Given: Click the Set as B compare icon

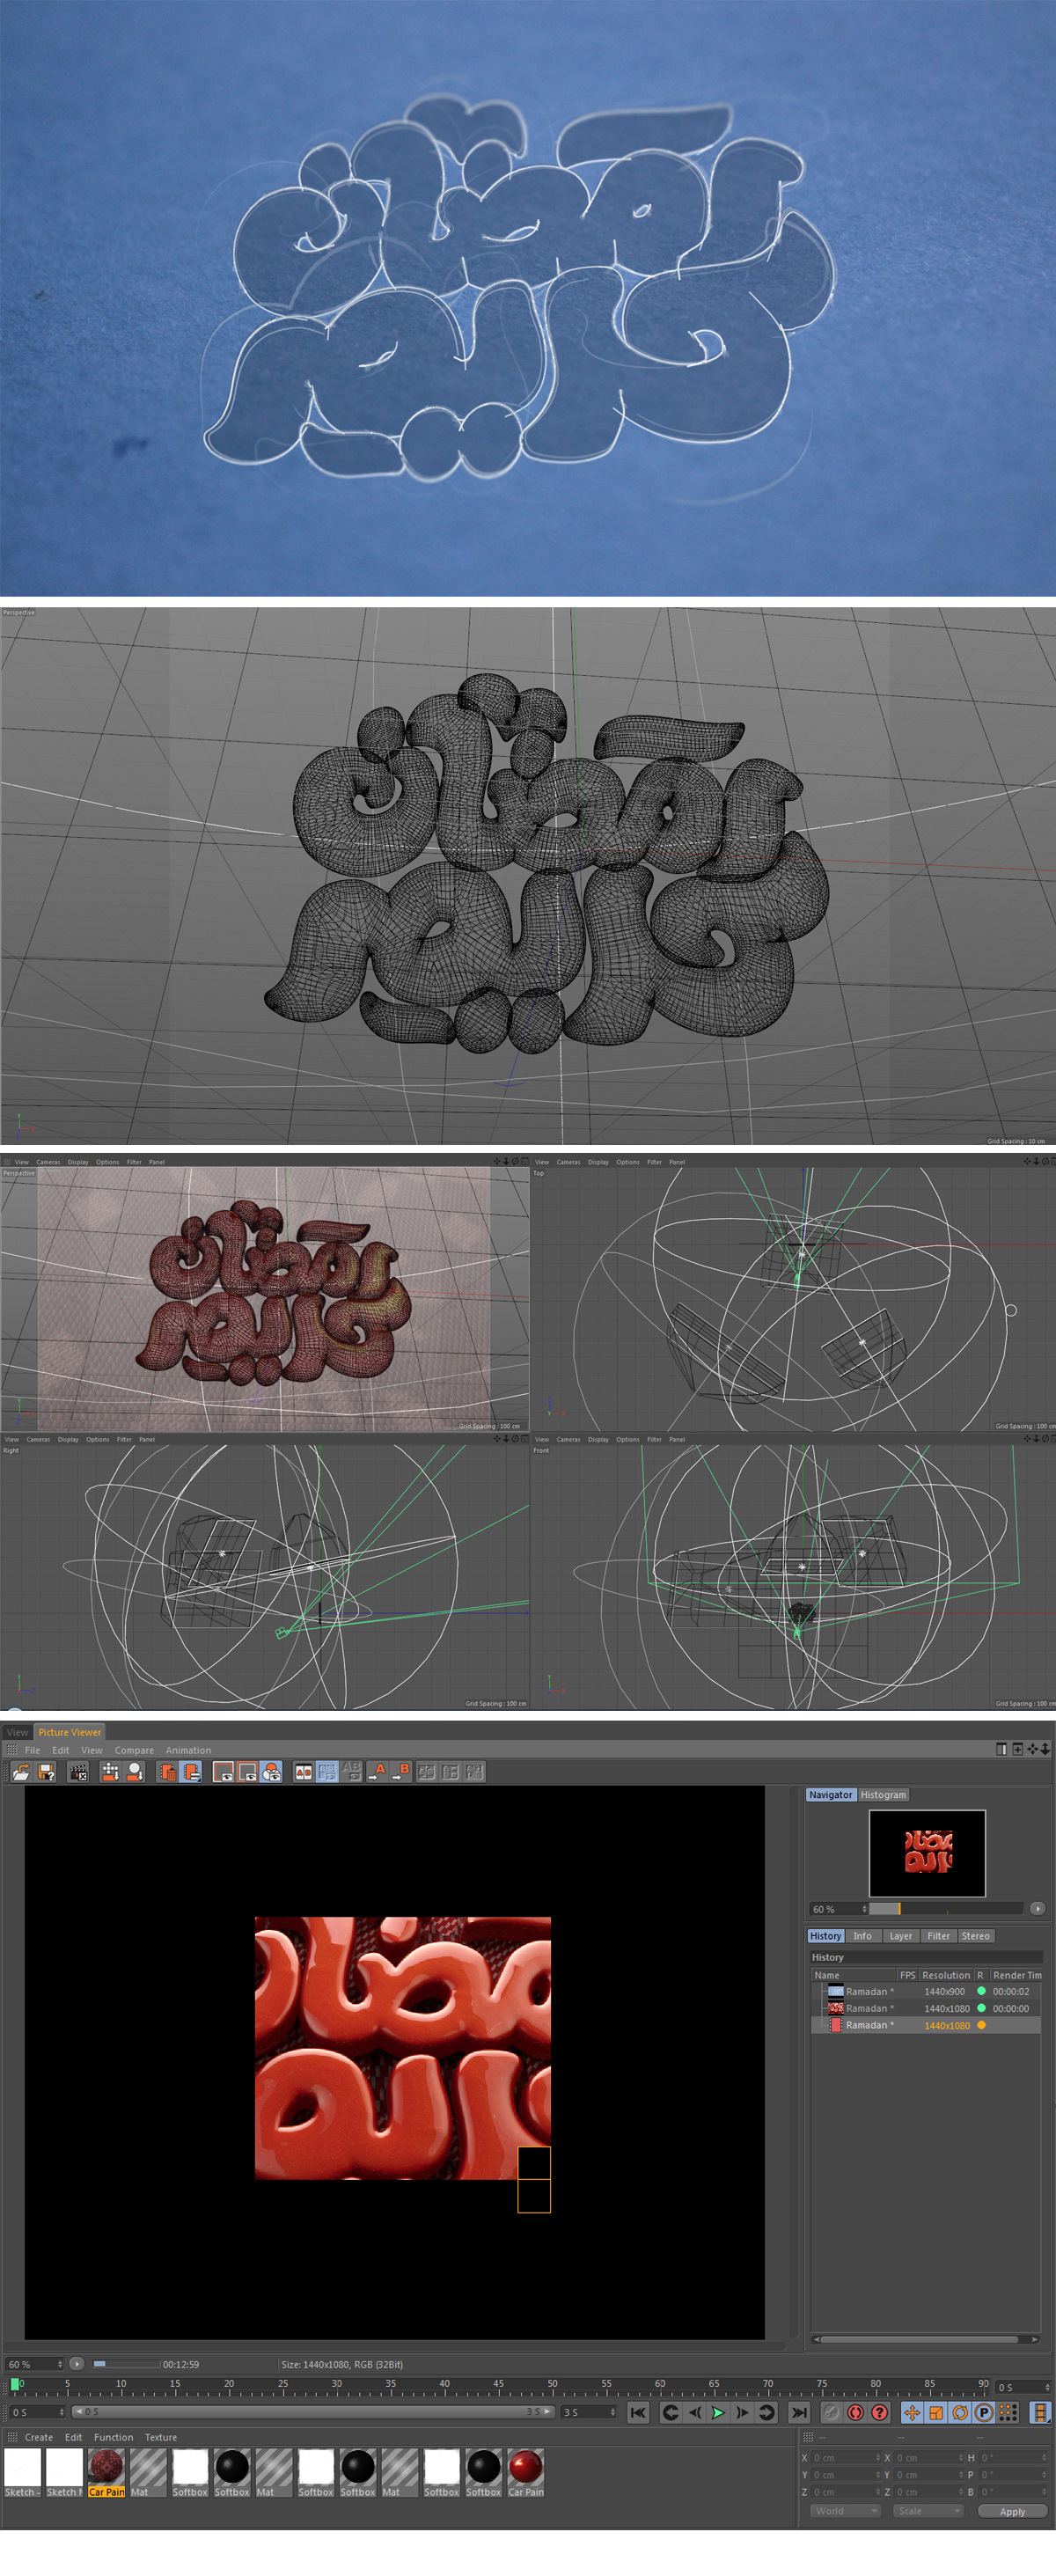Looking at the screenshot, I should [x=401, y=1771].
